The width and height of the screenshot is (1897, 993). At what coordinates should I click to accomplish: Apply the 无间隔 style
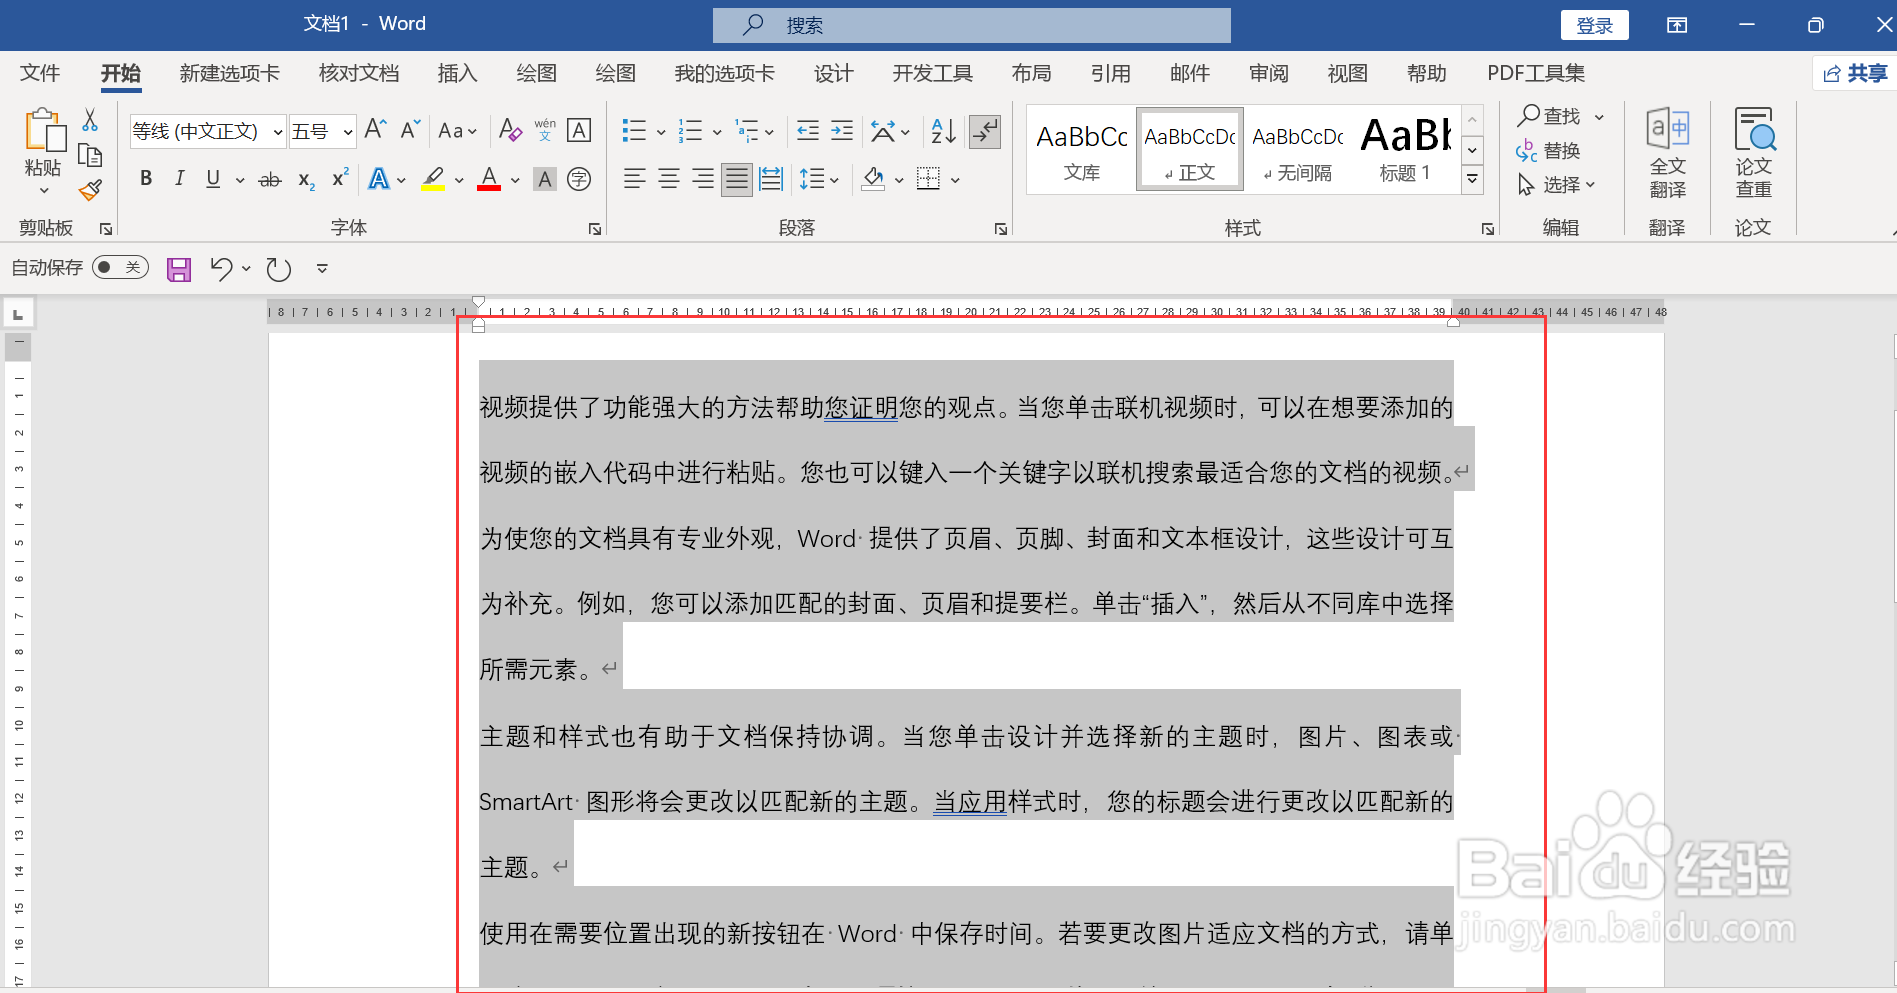point(1297,149)
